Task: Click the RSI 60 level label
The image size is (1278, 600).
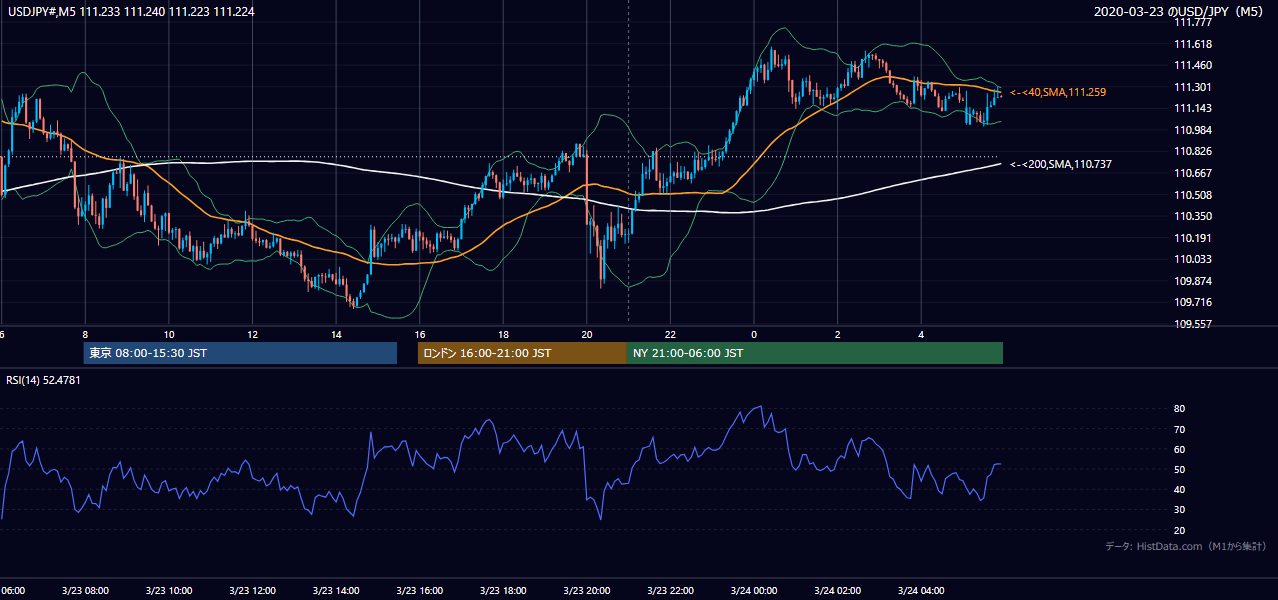Action: 1179,450
